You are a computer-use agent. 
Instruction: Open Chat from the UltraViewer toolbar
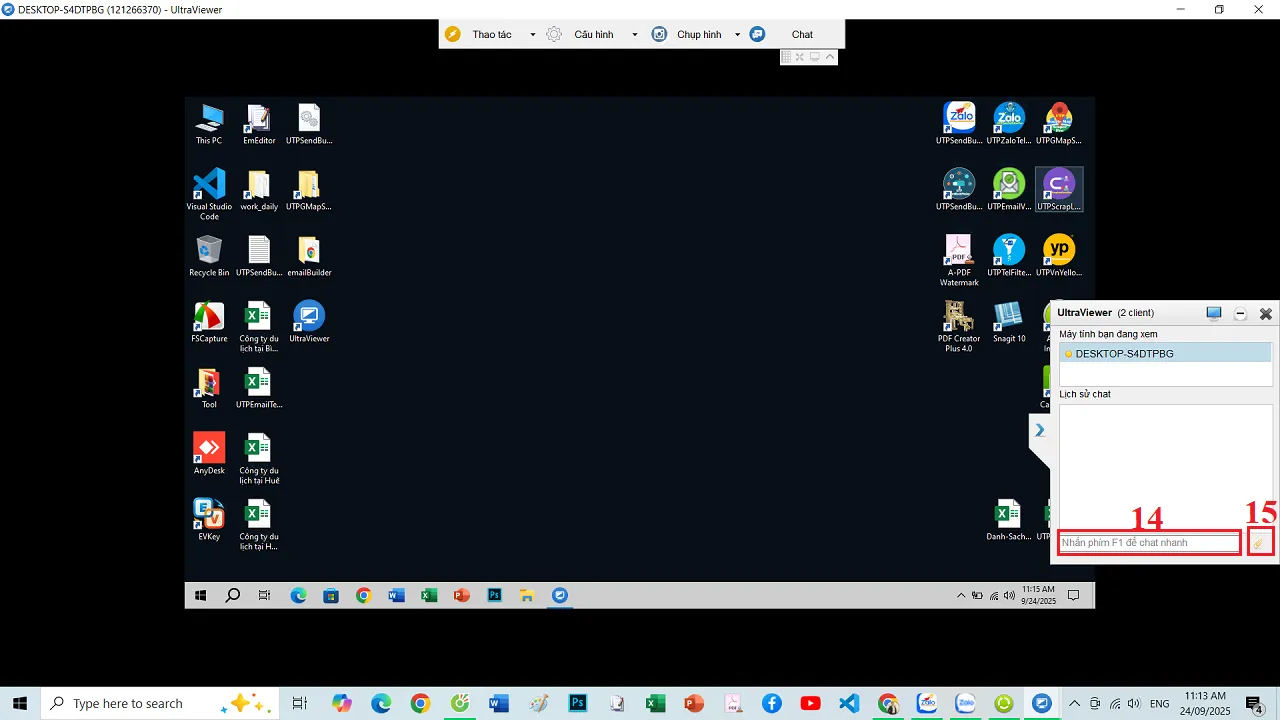pos(801,34)
